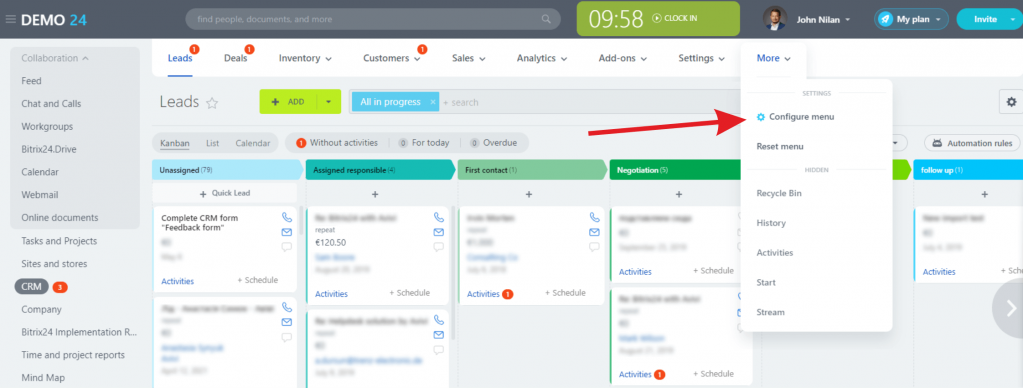Click the search magnifier icon in top bar
Screen dimensions: 1023x388
pos(546,19)
